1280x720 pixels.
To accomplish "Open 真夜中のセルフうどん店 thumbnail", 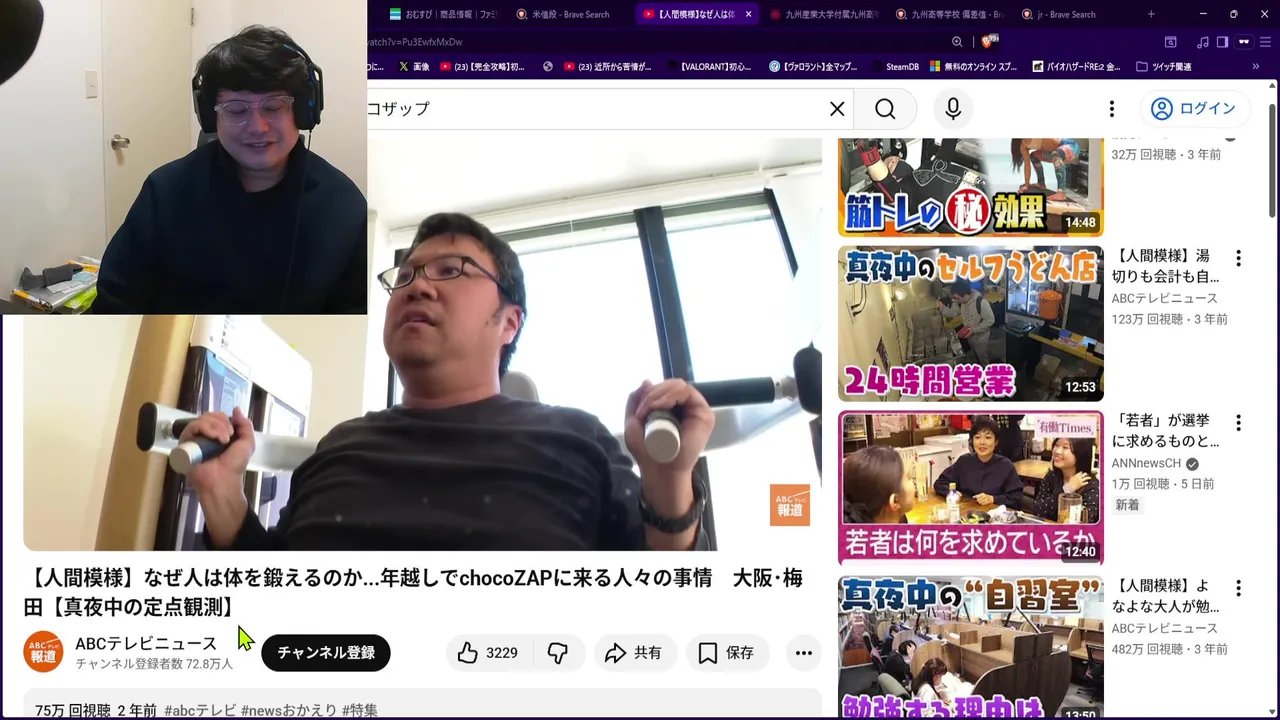I will click(971, 324).
